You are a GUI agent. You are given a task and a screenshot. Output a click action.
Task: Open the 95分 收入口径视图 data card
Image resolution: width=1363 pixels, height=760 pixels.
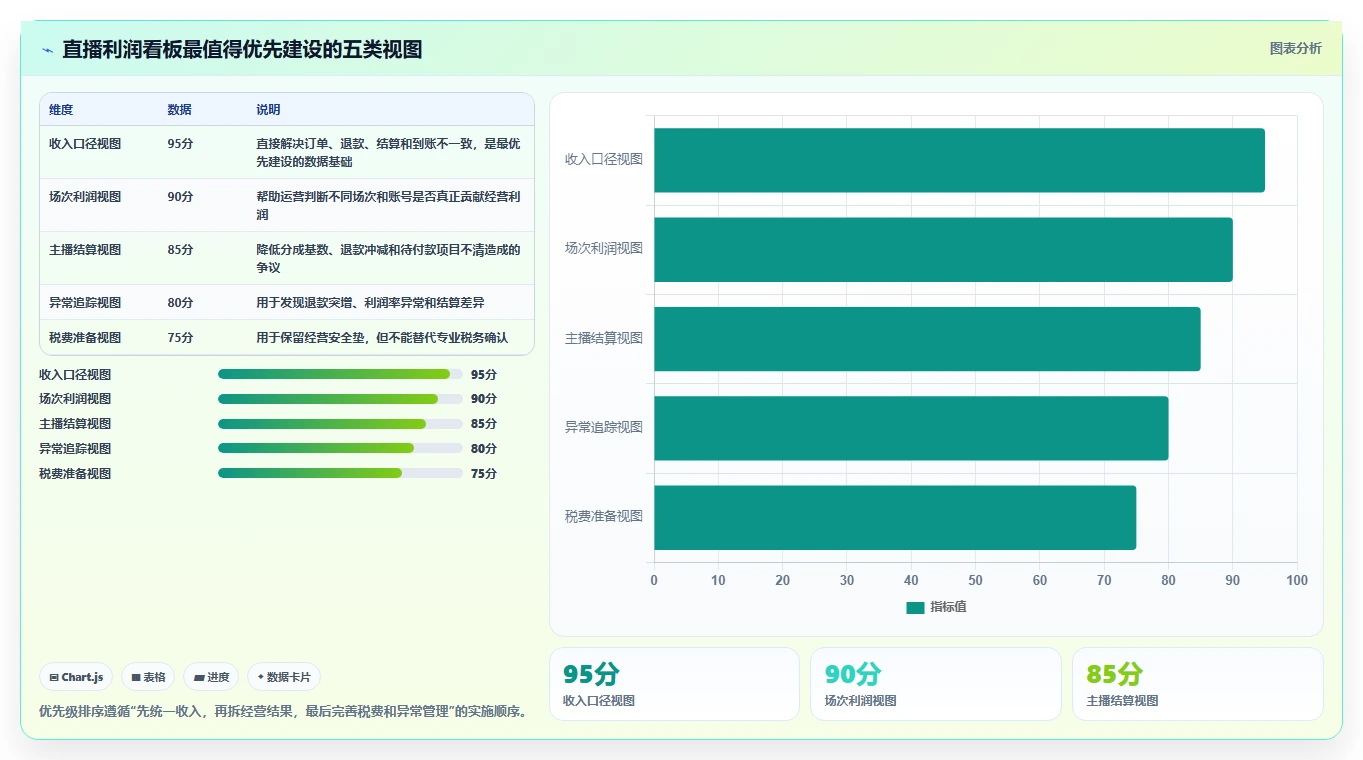[674, 684]
